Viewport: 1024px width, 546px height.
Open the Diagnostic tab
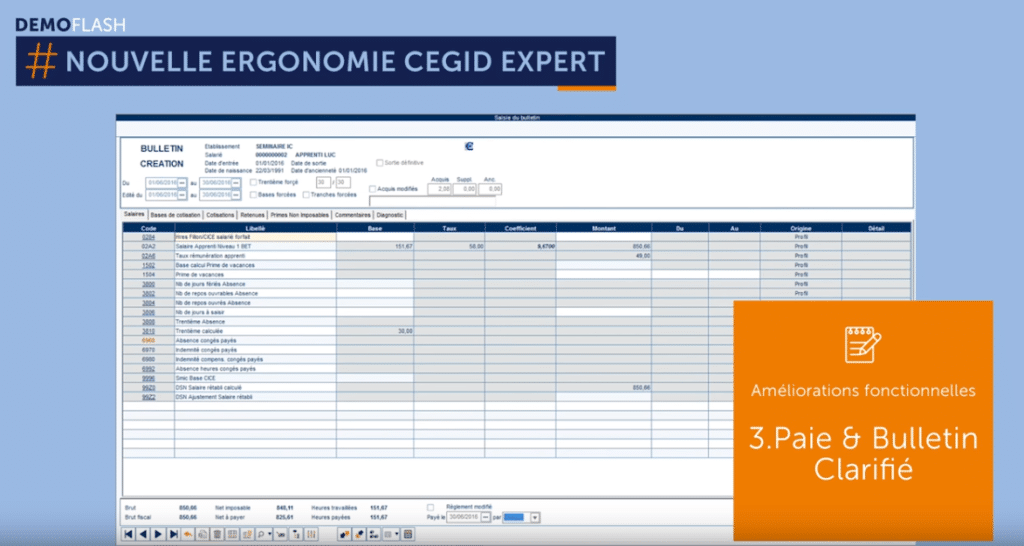point(391,215)
